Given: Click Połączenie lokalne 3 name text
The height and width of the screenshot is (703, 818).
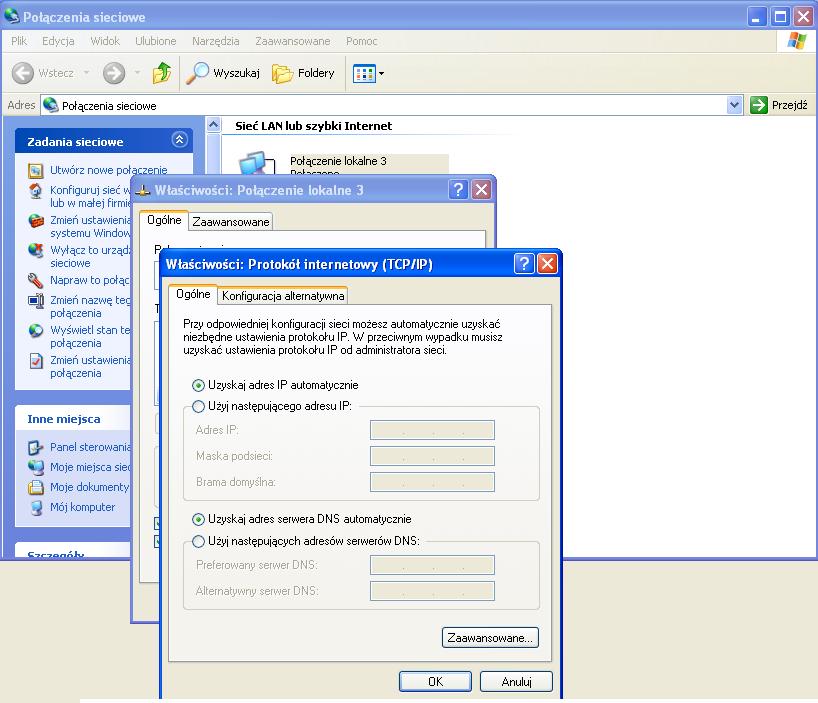Looking at the screenshot, I should point(338,161).
